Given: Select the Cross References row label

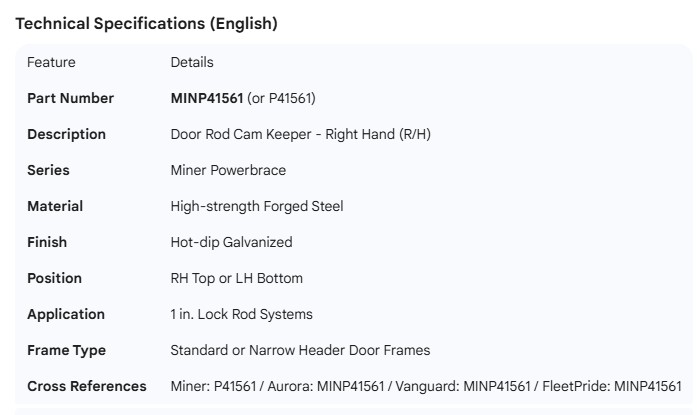Looking at the screenshot, I should (x=86, y=386).
